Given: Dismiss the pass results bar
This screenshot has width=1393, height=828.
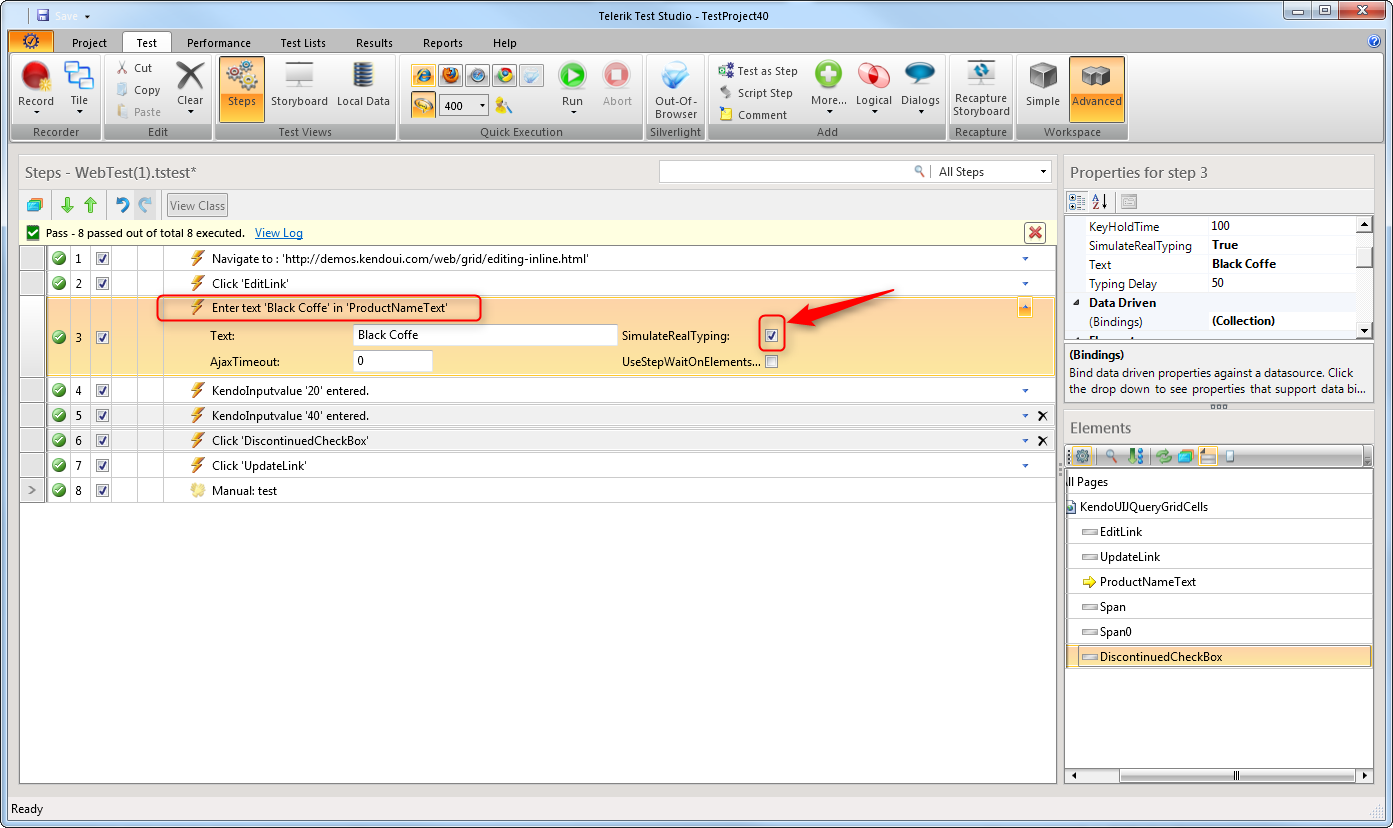Looking at the screenshot, I should click(1035, 233).
